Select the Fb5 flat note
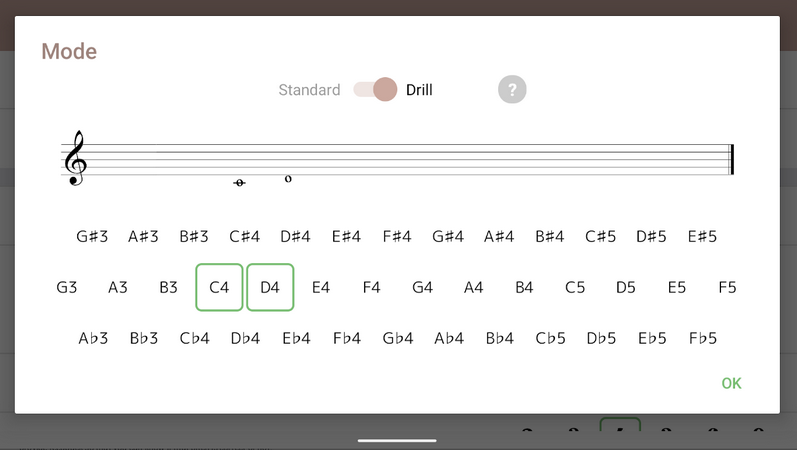 tap(703, 338)
